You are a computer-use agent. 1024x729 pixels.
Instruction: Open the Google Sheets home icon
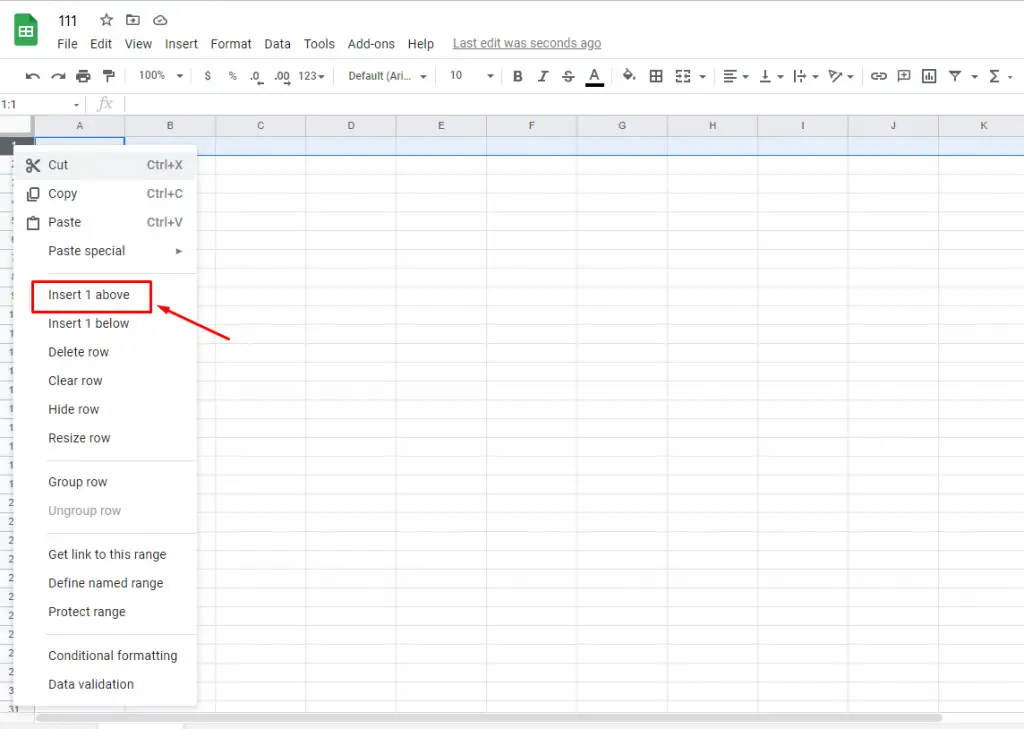(26, 30)
